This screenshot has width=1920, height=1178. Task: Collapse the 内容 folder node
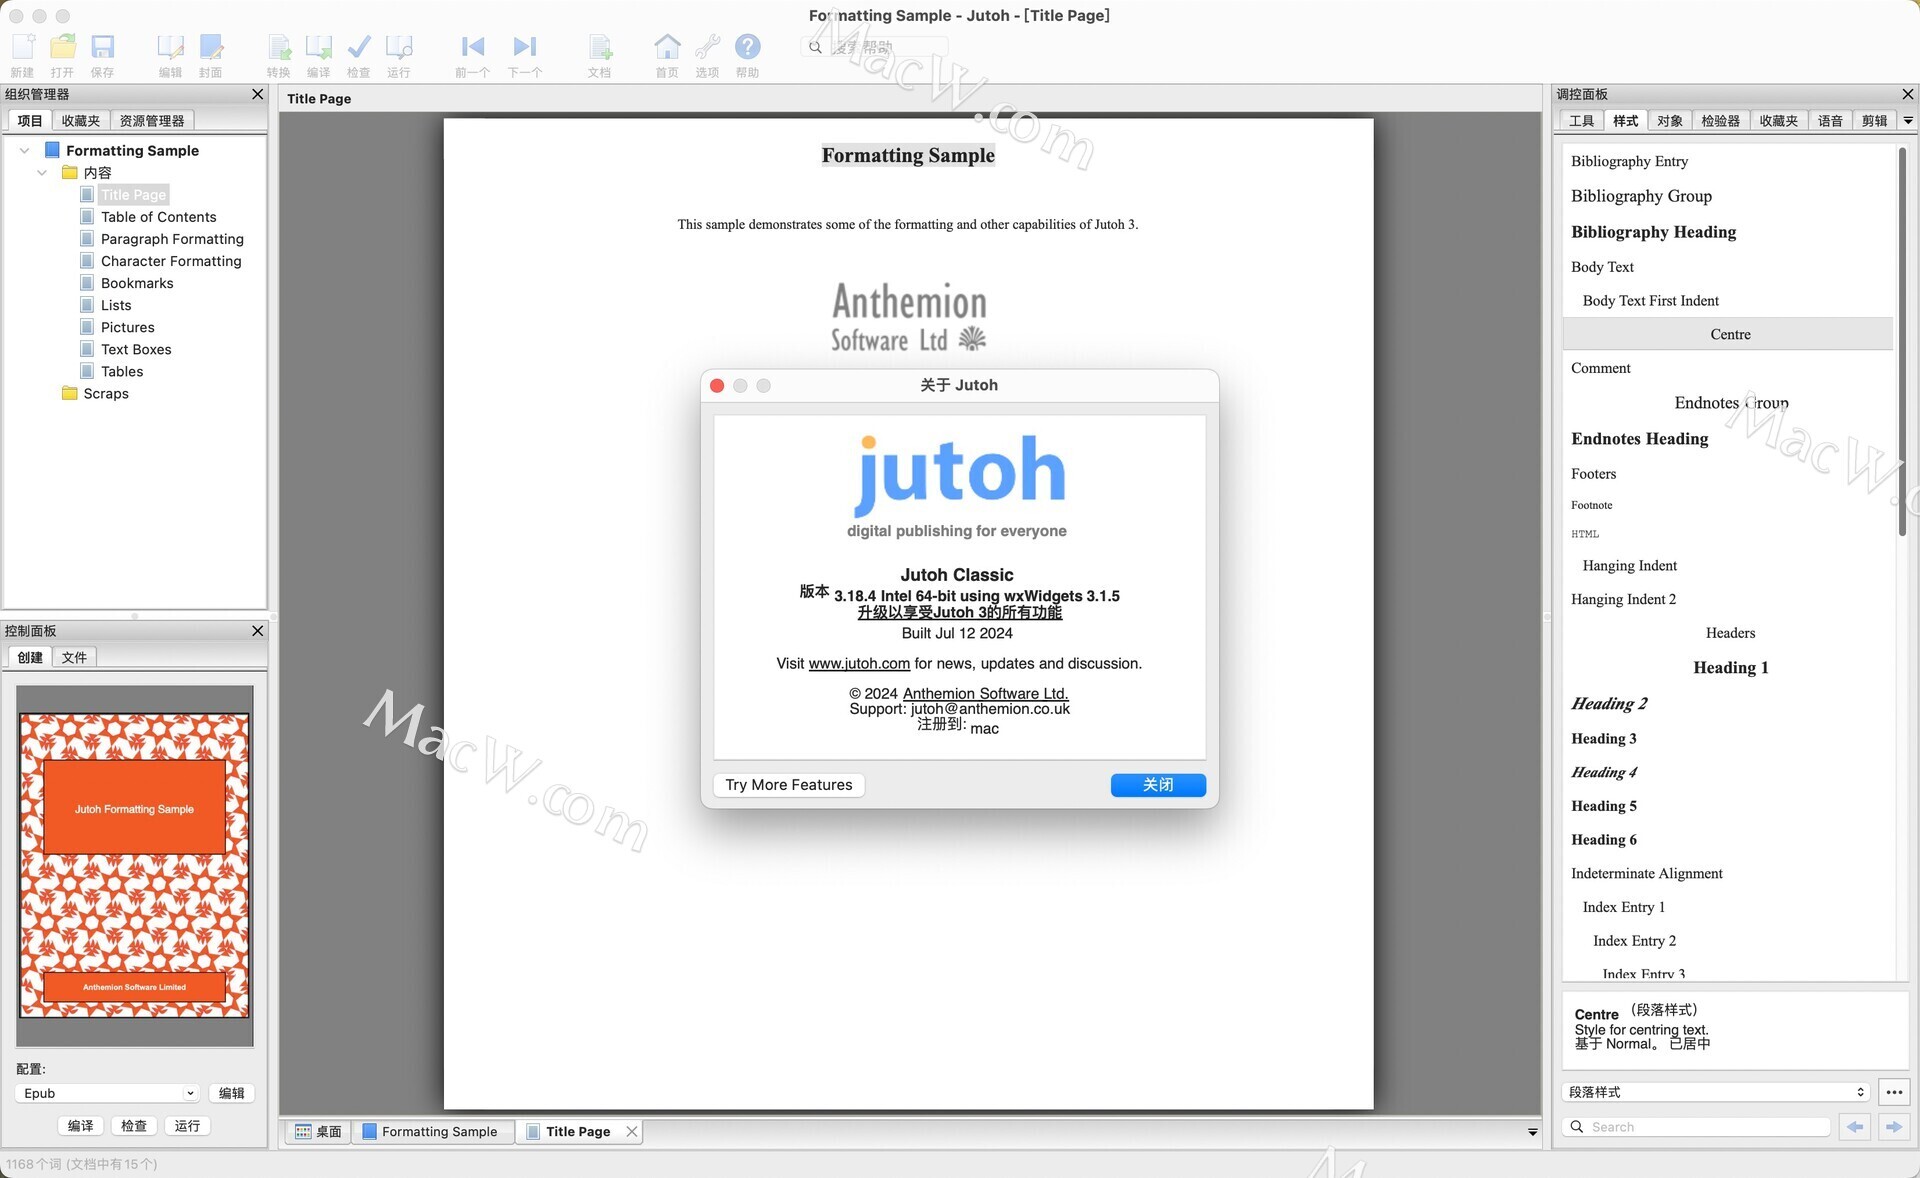coord(42,173)
